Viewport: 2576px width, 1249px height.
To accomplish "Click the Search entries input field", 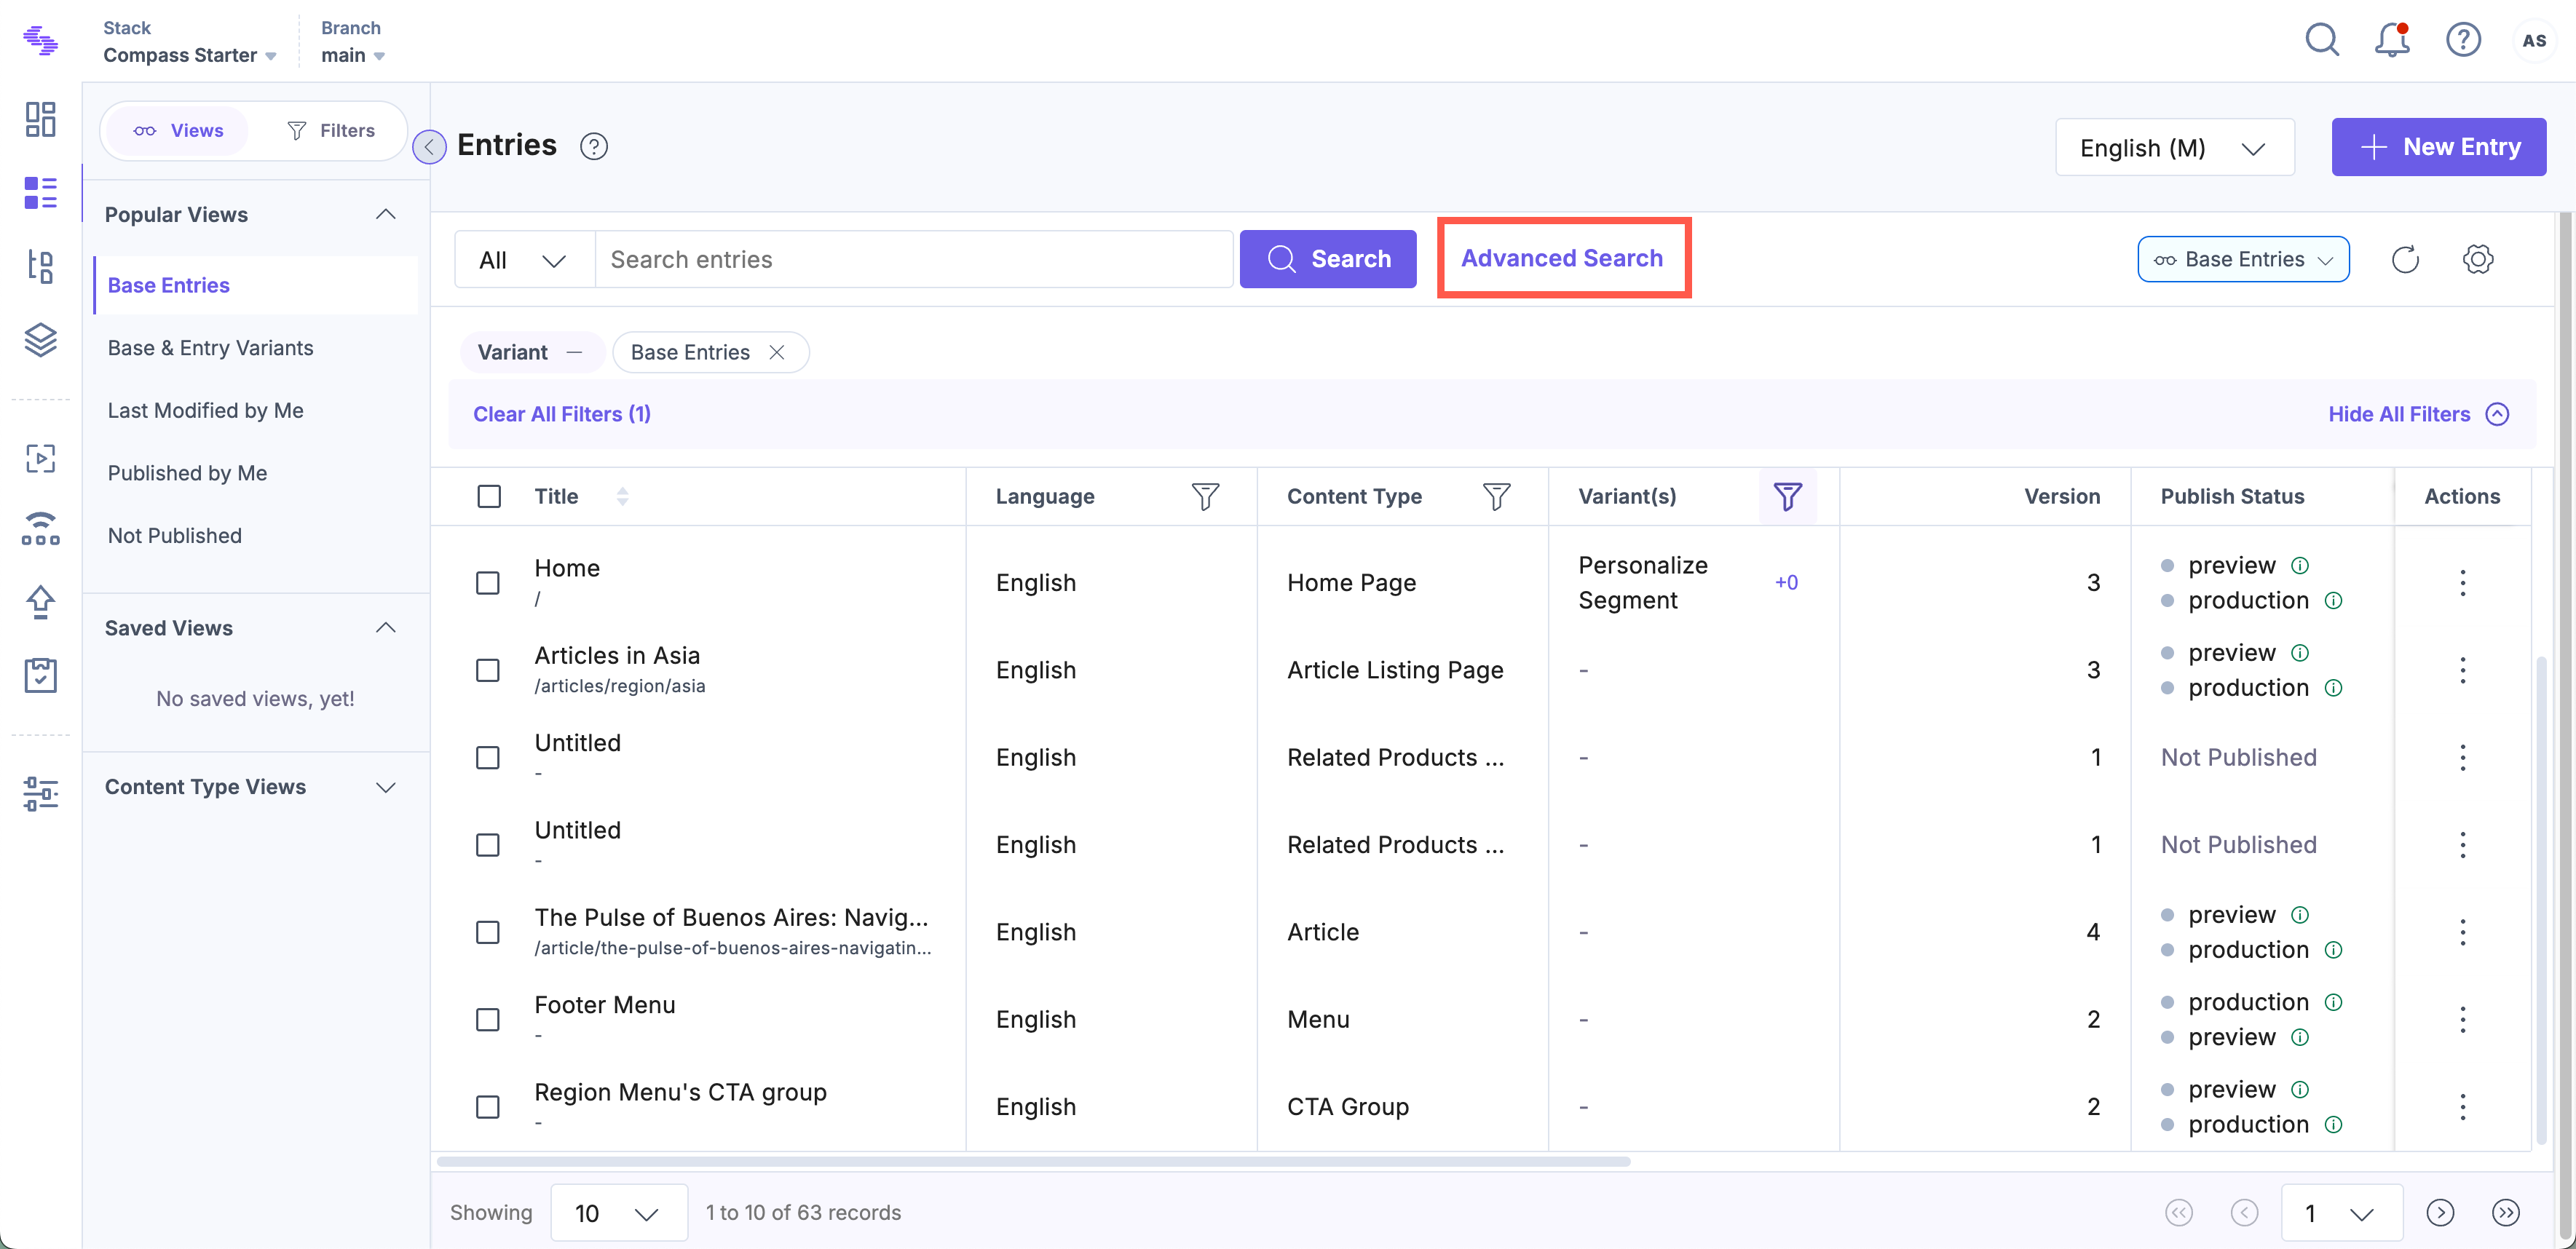I will point(914,260).
